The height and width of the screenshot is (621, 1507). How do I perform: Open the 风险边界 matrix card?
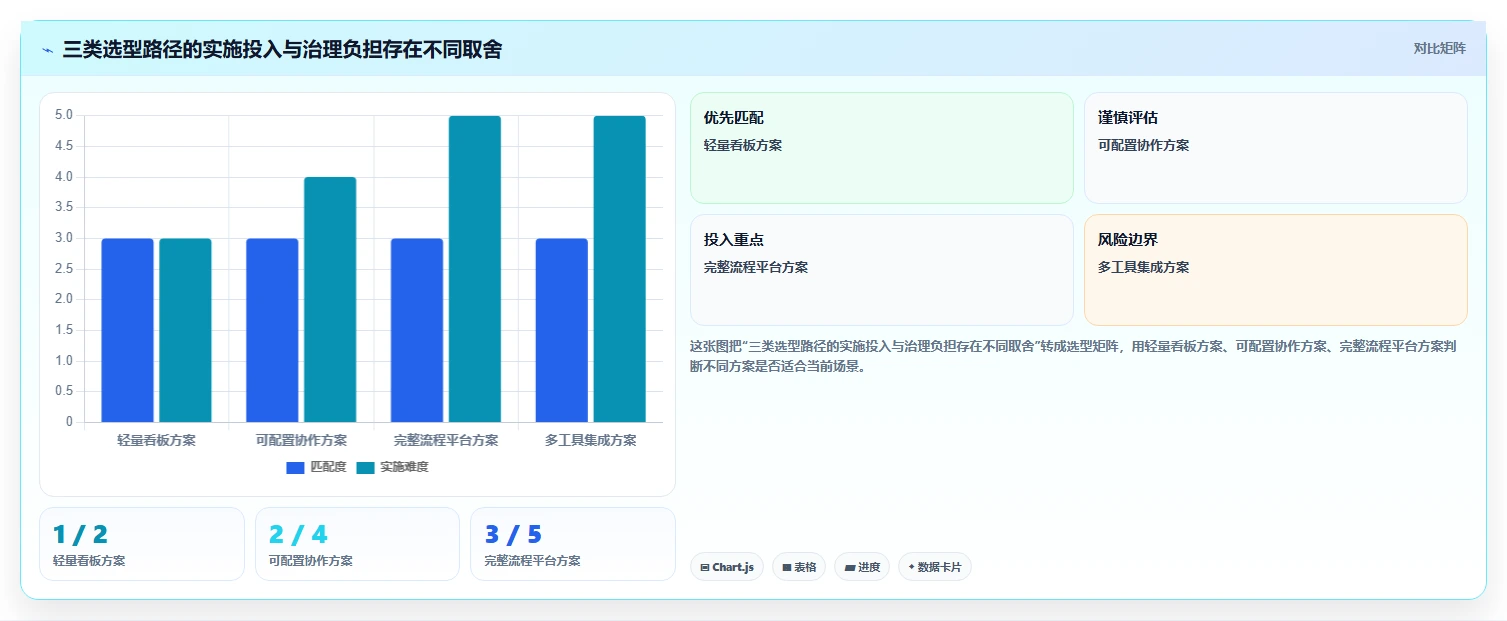pos(1276,270)
